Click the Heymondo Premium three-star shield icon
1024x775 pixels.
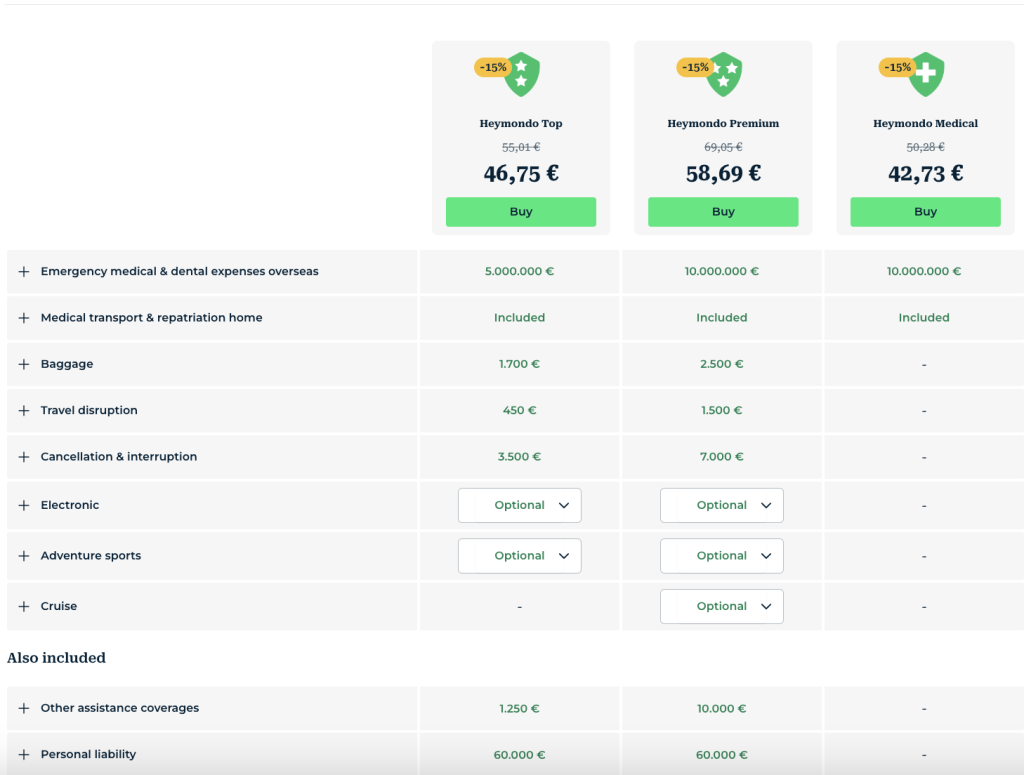pyautogui.click(x=724, y=74)
